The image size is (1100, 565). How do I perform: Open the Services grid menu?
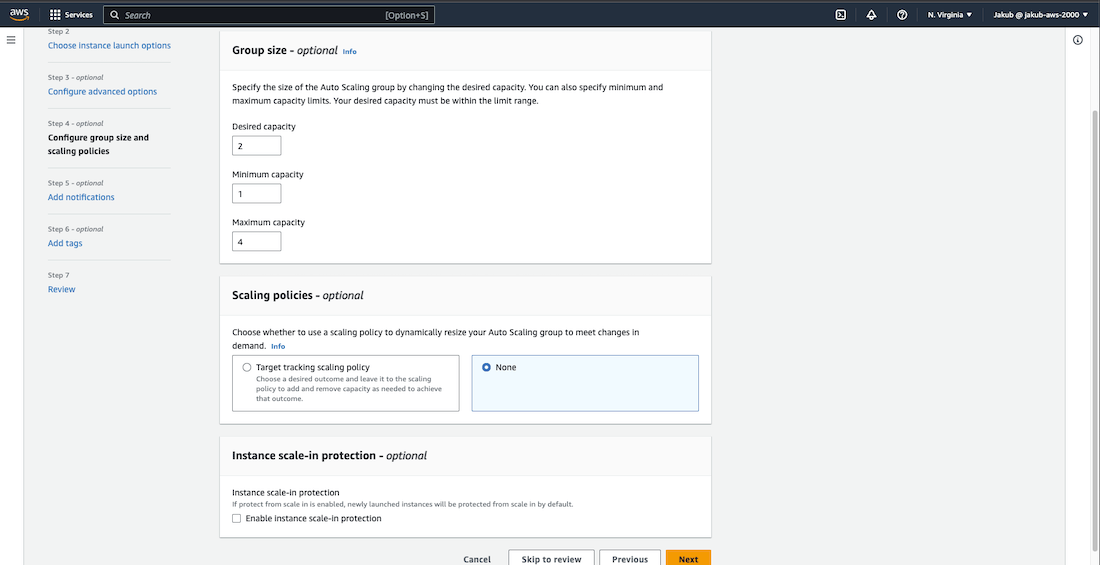click(71, 15)
